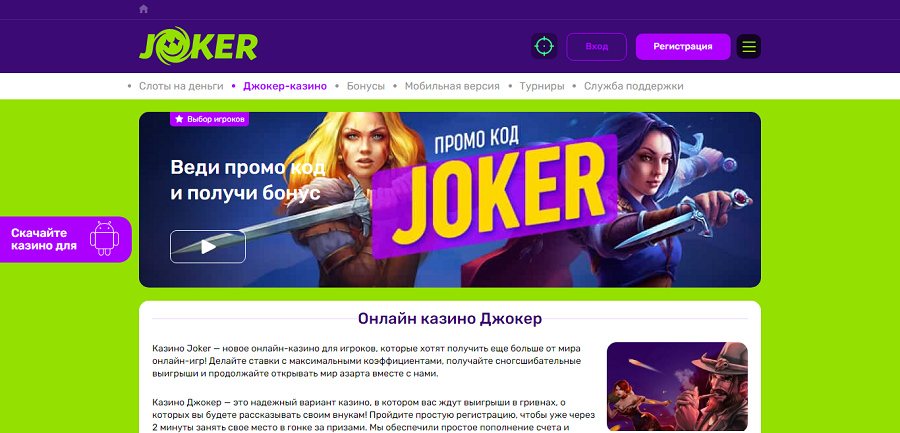The width and height of the screenshot is (900, 433).
Task: Click the green crosshair target icon
Action: (x=544, y=47)
